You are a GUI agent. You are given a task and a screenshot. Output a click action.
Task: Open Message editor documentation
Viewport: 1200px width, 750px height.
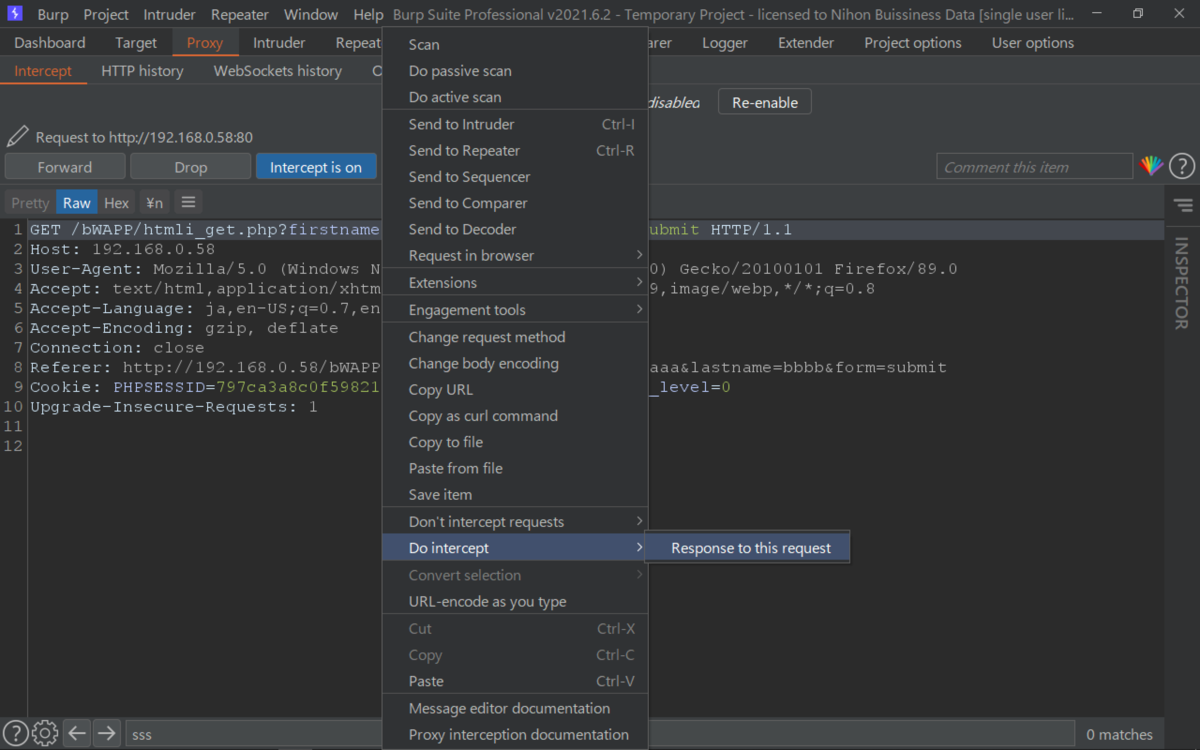(515, 708)
